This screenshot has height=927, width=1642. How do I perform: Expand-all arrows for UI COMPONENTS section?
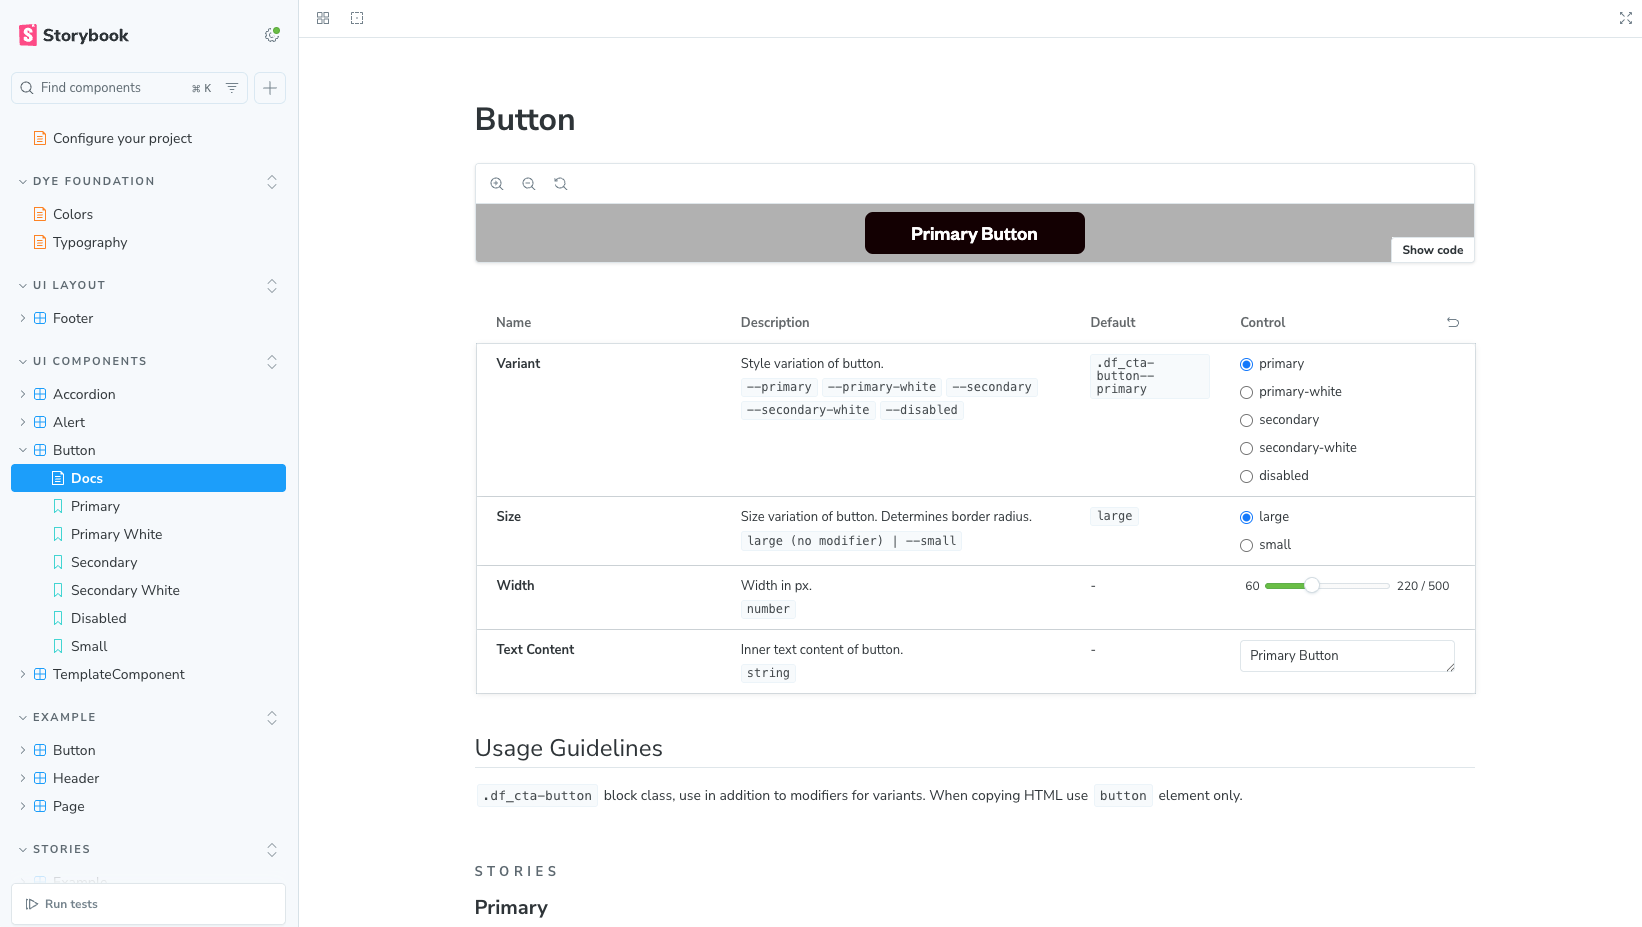[272, 361]
